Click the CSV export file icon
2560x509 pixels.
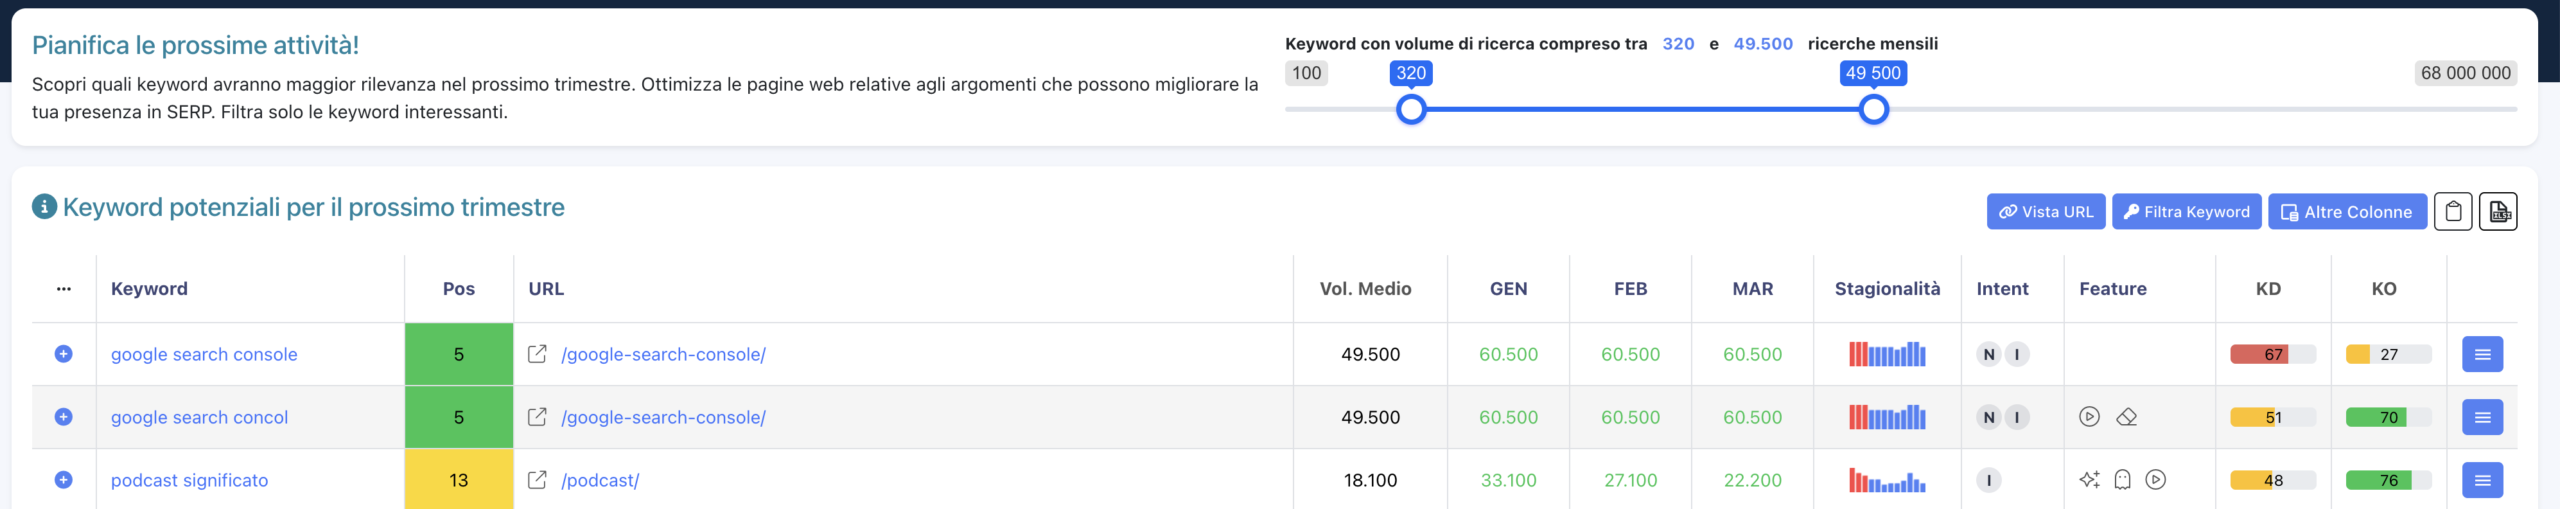[2498, 212]
